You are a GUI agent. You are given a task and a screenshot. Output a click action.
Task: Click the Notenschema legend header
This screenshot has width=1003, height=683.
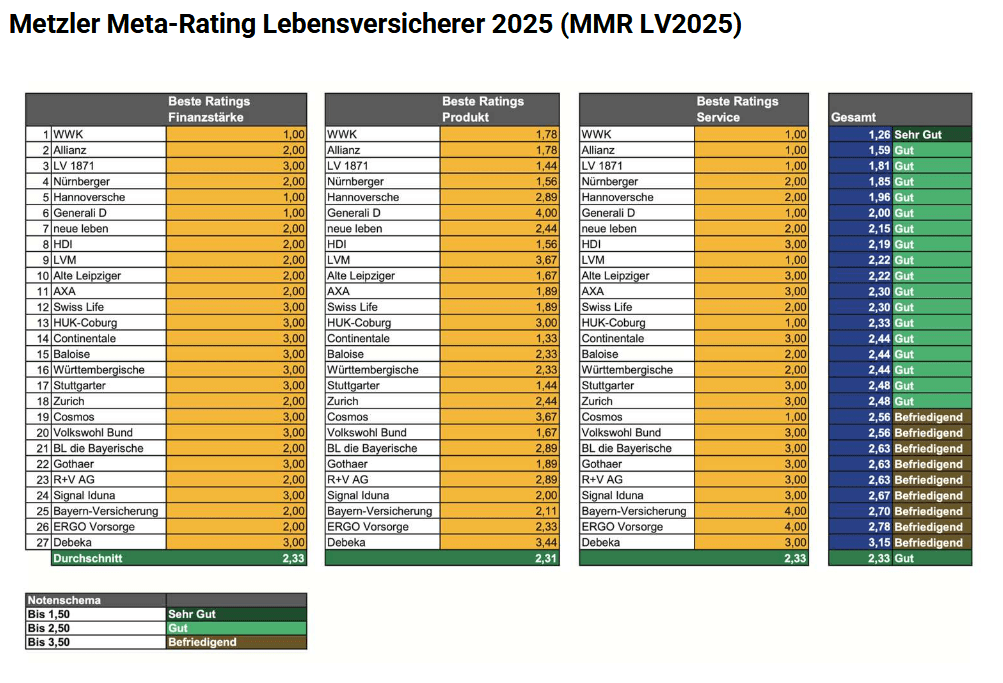coord(64,600)
